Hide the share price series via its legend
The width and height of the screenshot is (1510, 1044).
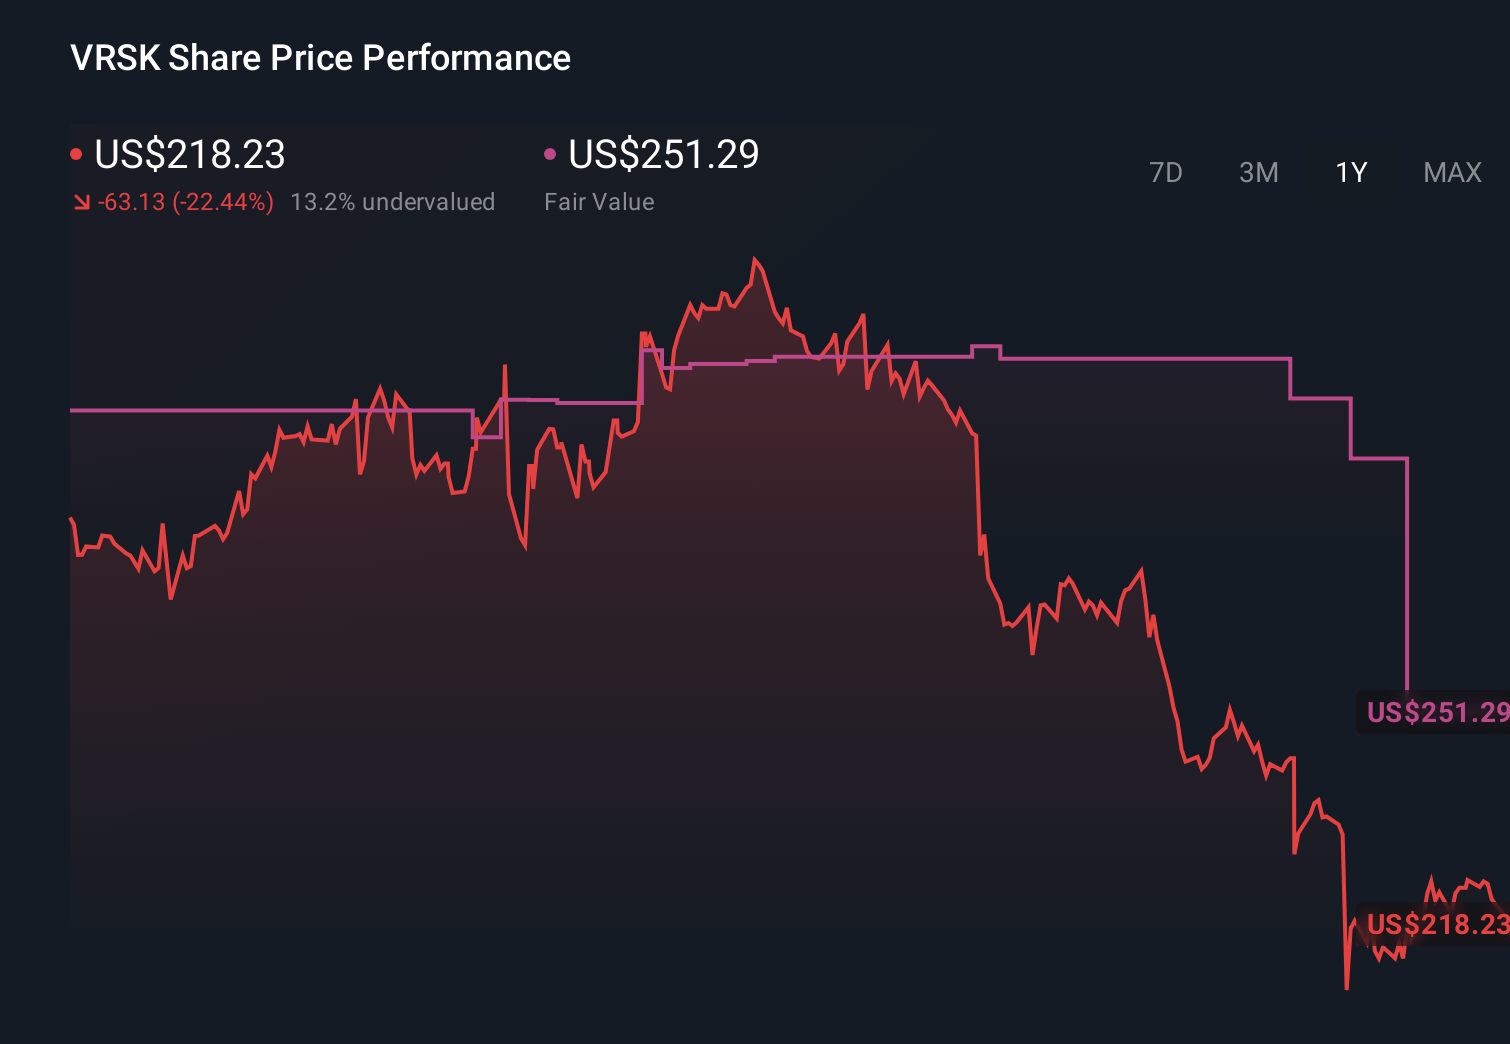77,152
